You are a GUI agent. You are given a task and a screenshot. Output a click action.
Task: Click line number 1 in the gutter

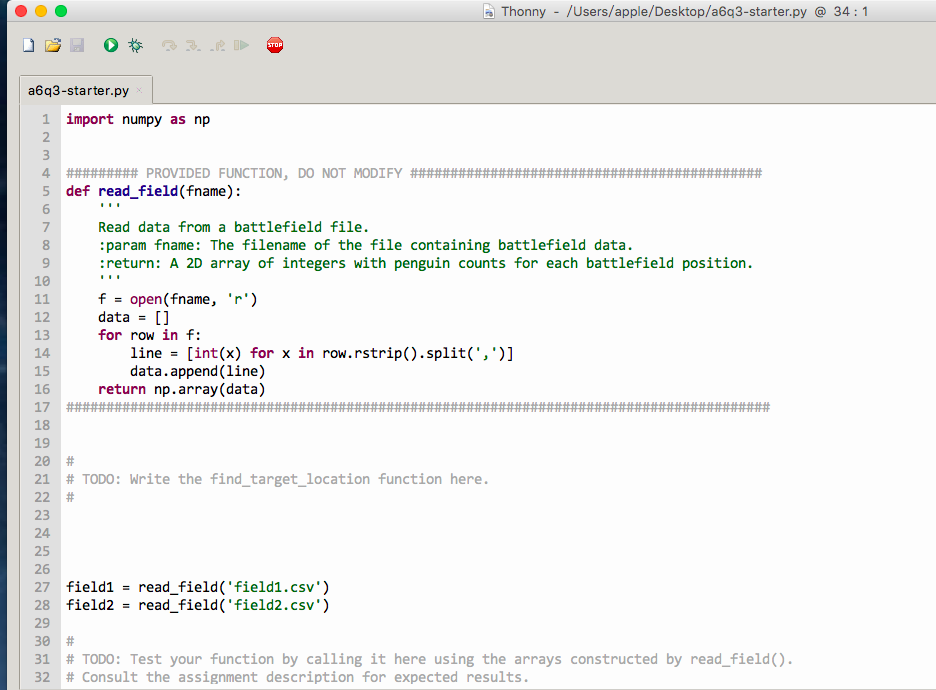pyautogui.click(x=45, y=119)
